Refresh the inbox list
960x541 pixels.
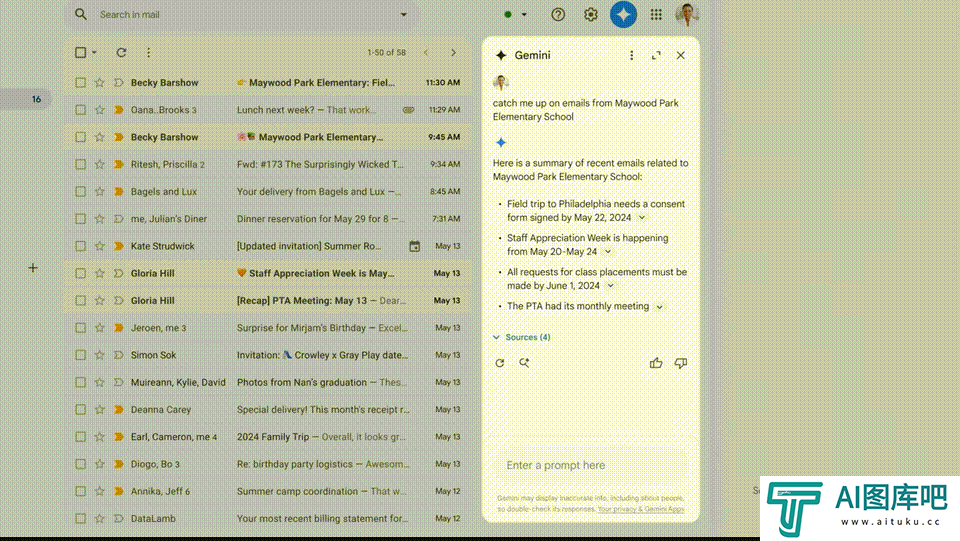pos(121,53)
